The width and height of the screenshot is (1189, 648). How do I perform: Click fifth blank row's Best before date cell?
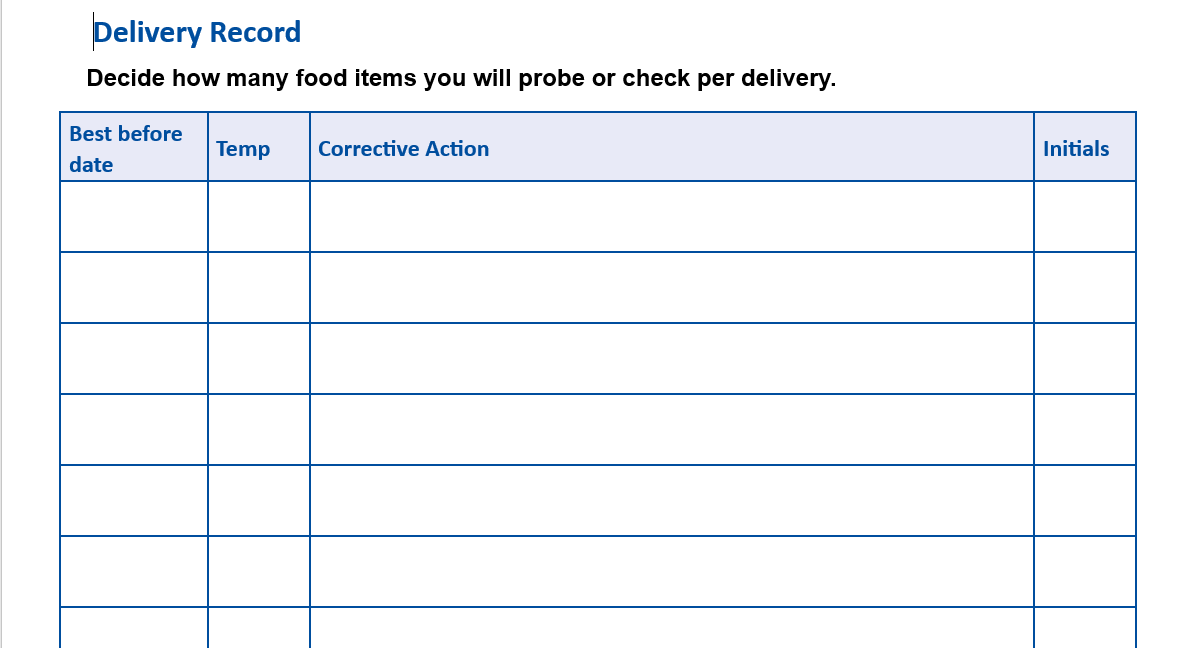point(134,500)
